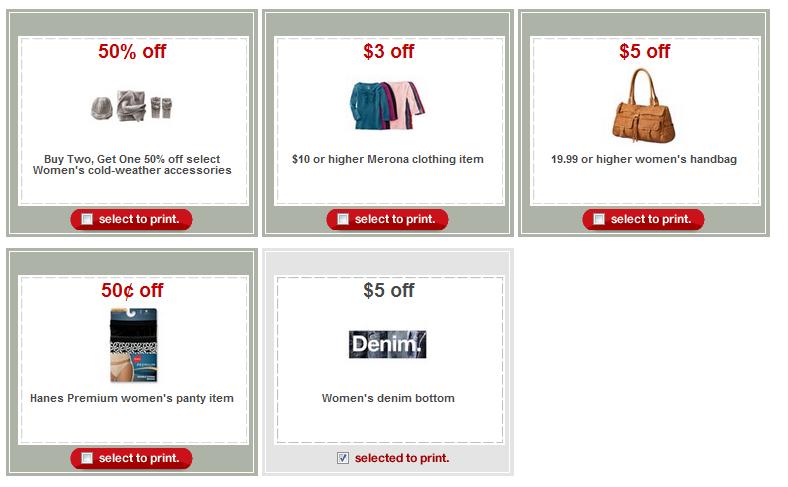Viewport: 788px width, 487px height.
Task: Click 'select to print' under 50% off coupon
Action: [x=139, y=219]
